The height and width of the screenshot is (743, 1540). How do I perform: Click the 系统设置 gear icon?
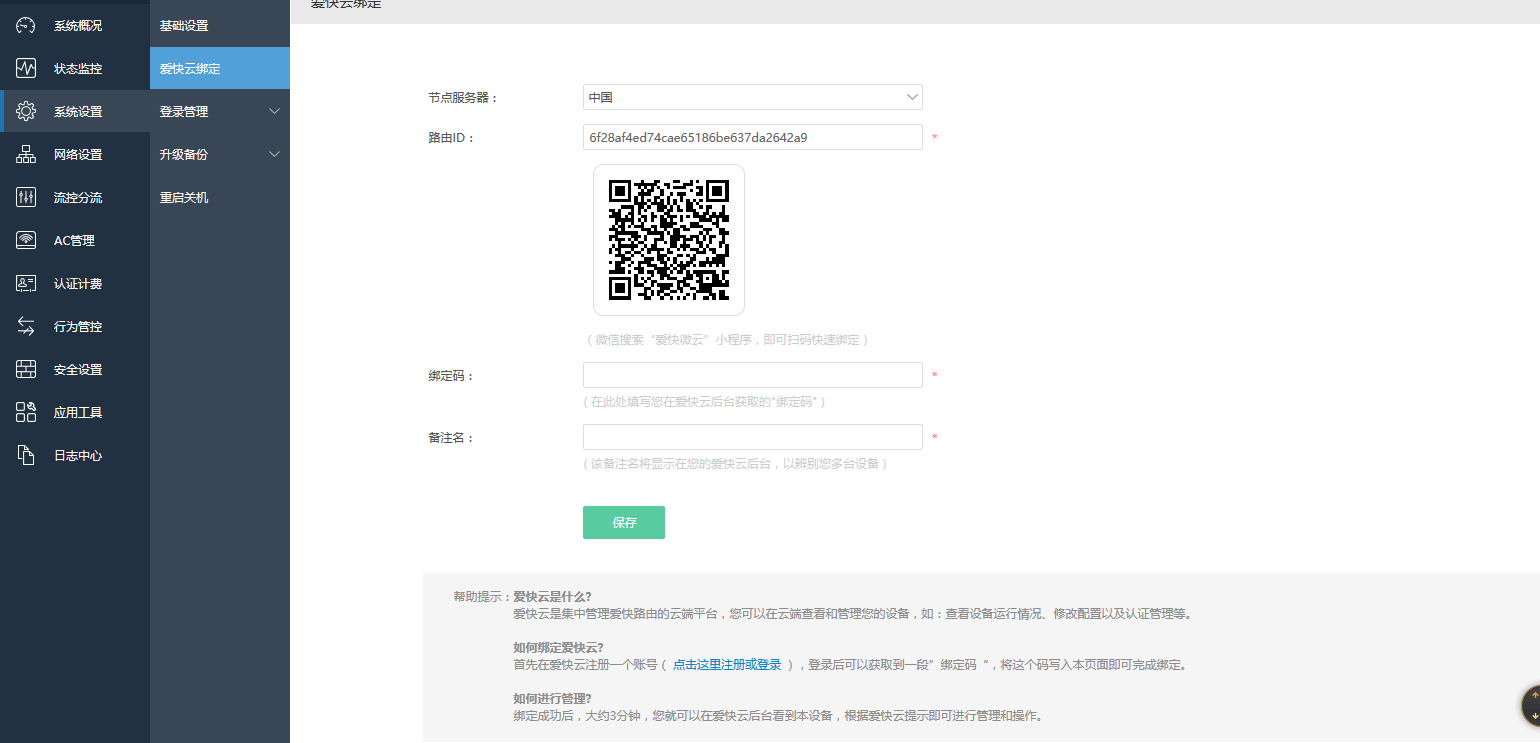[x=26, y=112]
